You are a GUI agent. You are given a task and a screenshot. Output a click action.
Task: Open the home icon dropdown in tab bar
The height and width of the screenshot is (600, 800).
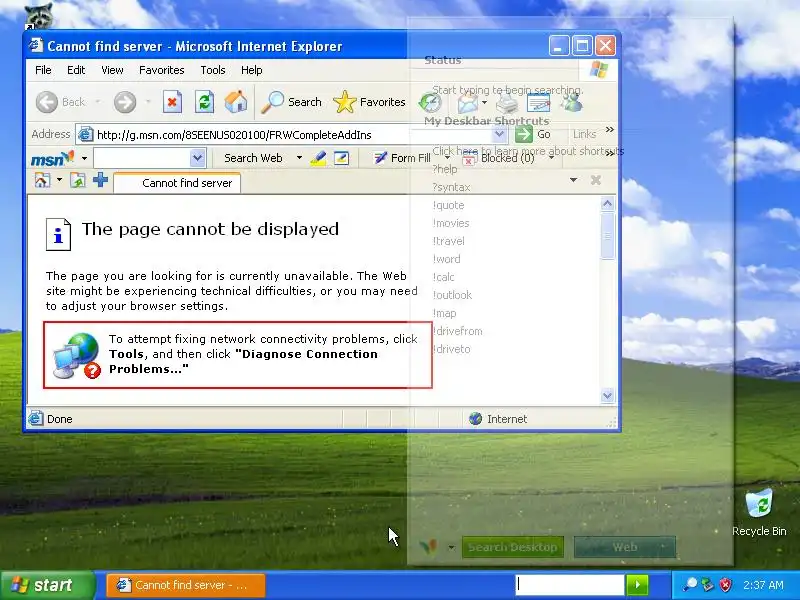[x=59, y=180]
